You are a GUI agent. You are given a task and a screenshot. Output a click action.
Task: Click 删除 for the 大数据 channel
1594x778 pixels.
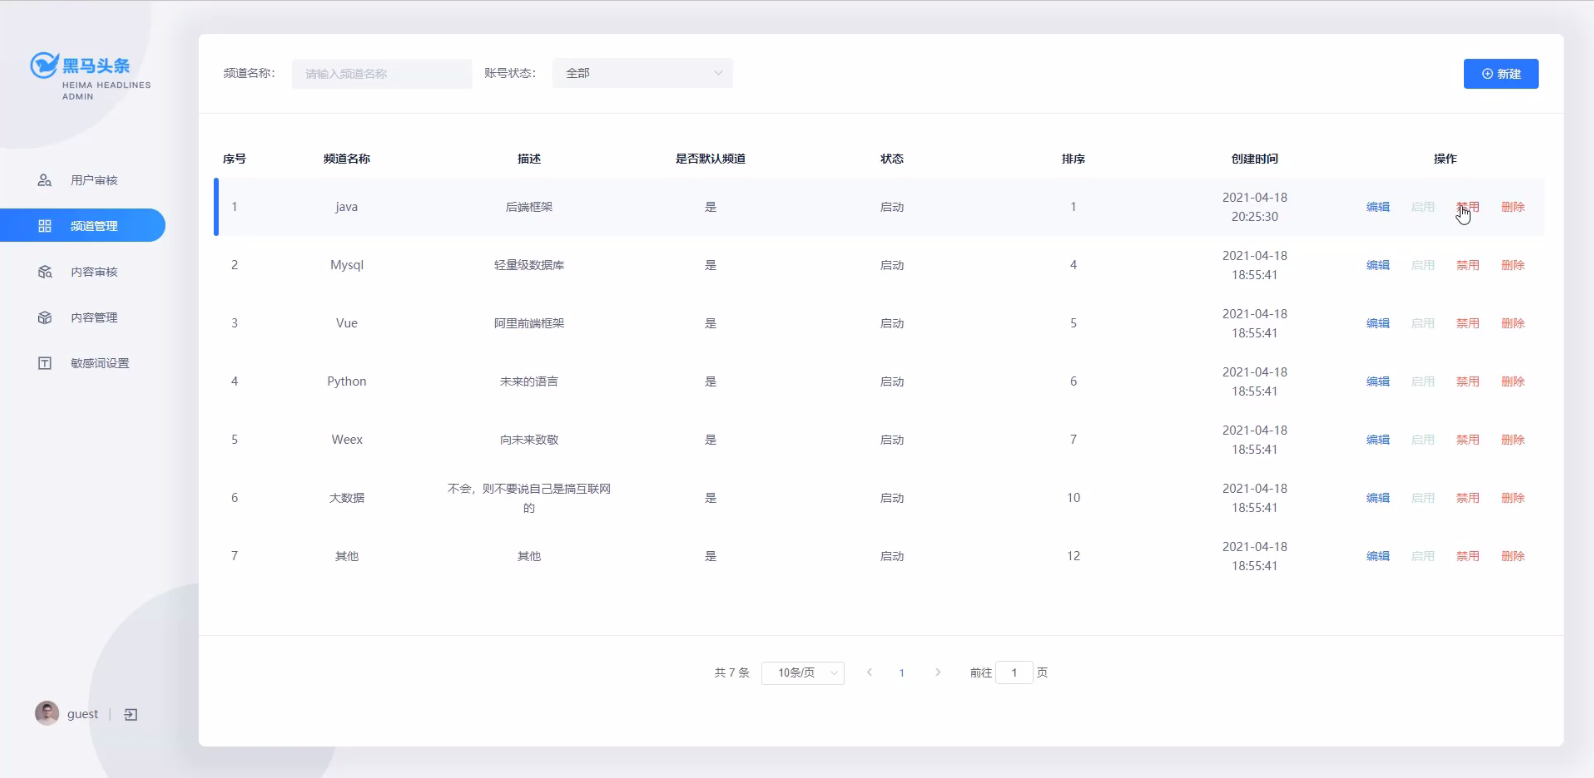[1513, 498]
